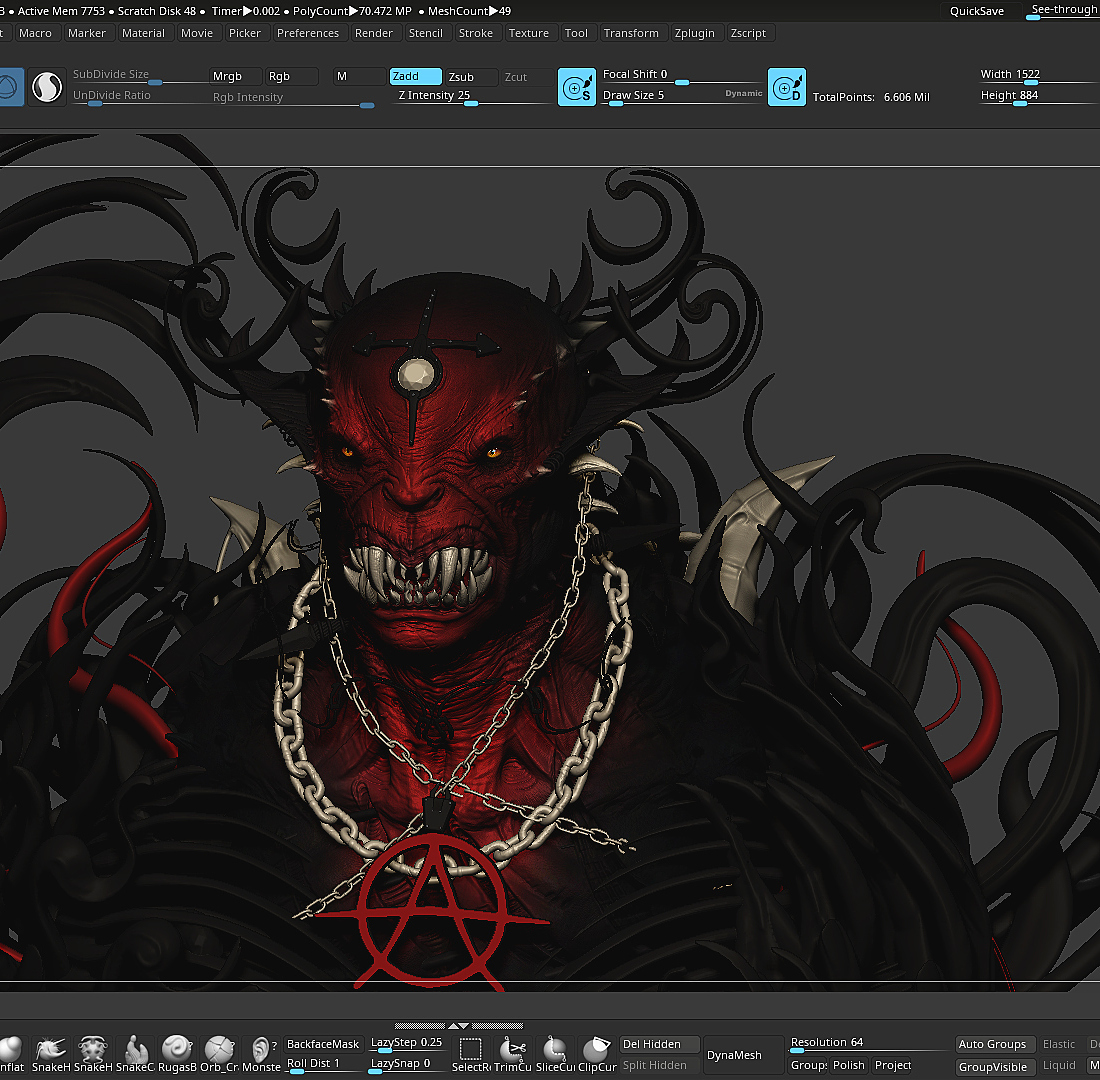Click the document Width slider
This screenshot has height=1080, width=1100.
tap(1038, 76)
